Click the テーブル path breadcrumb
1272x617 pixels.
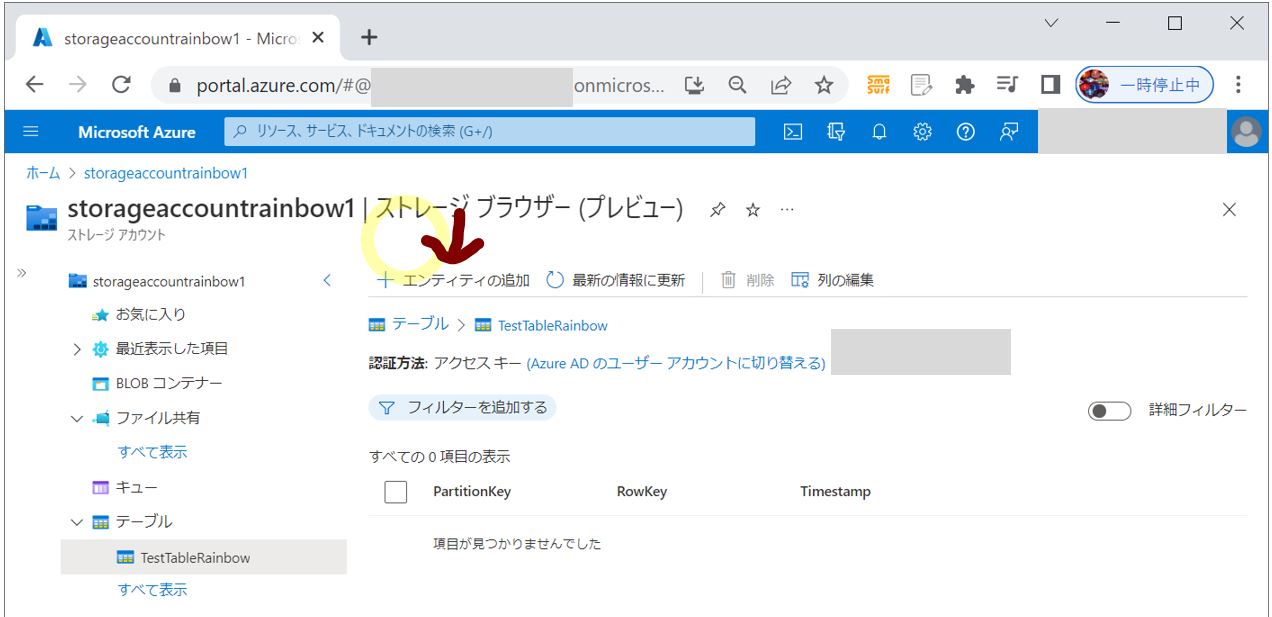click(x=409, y=324)
